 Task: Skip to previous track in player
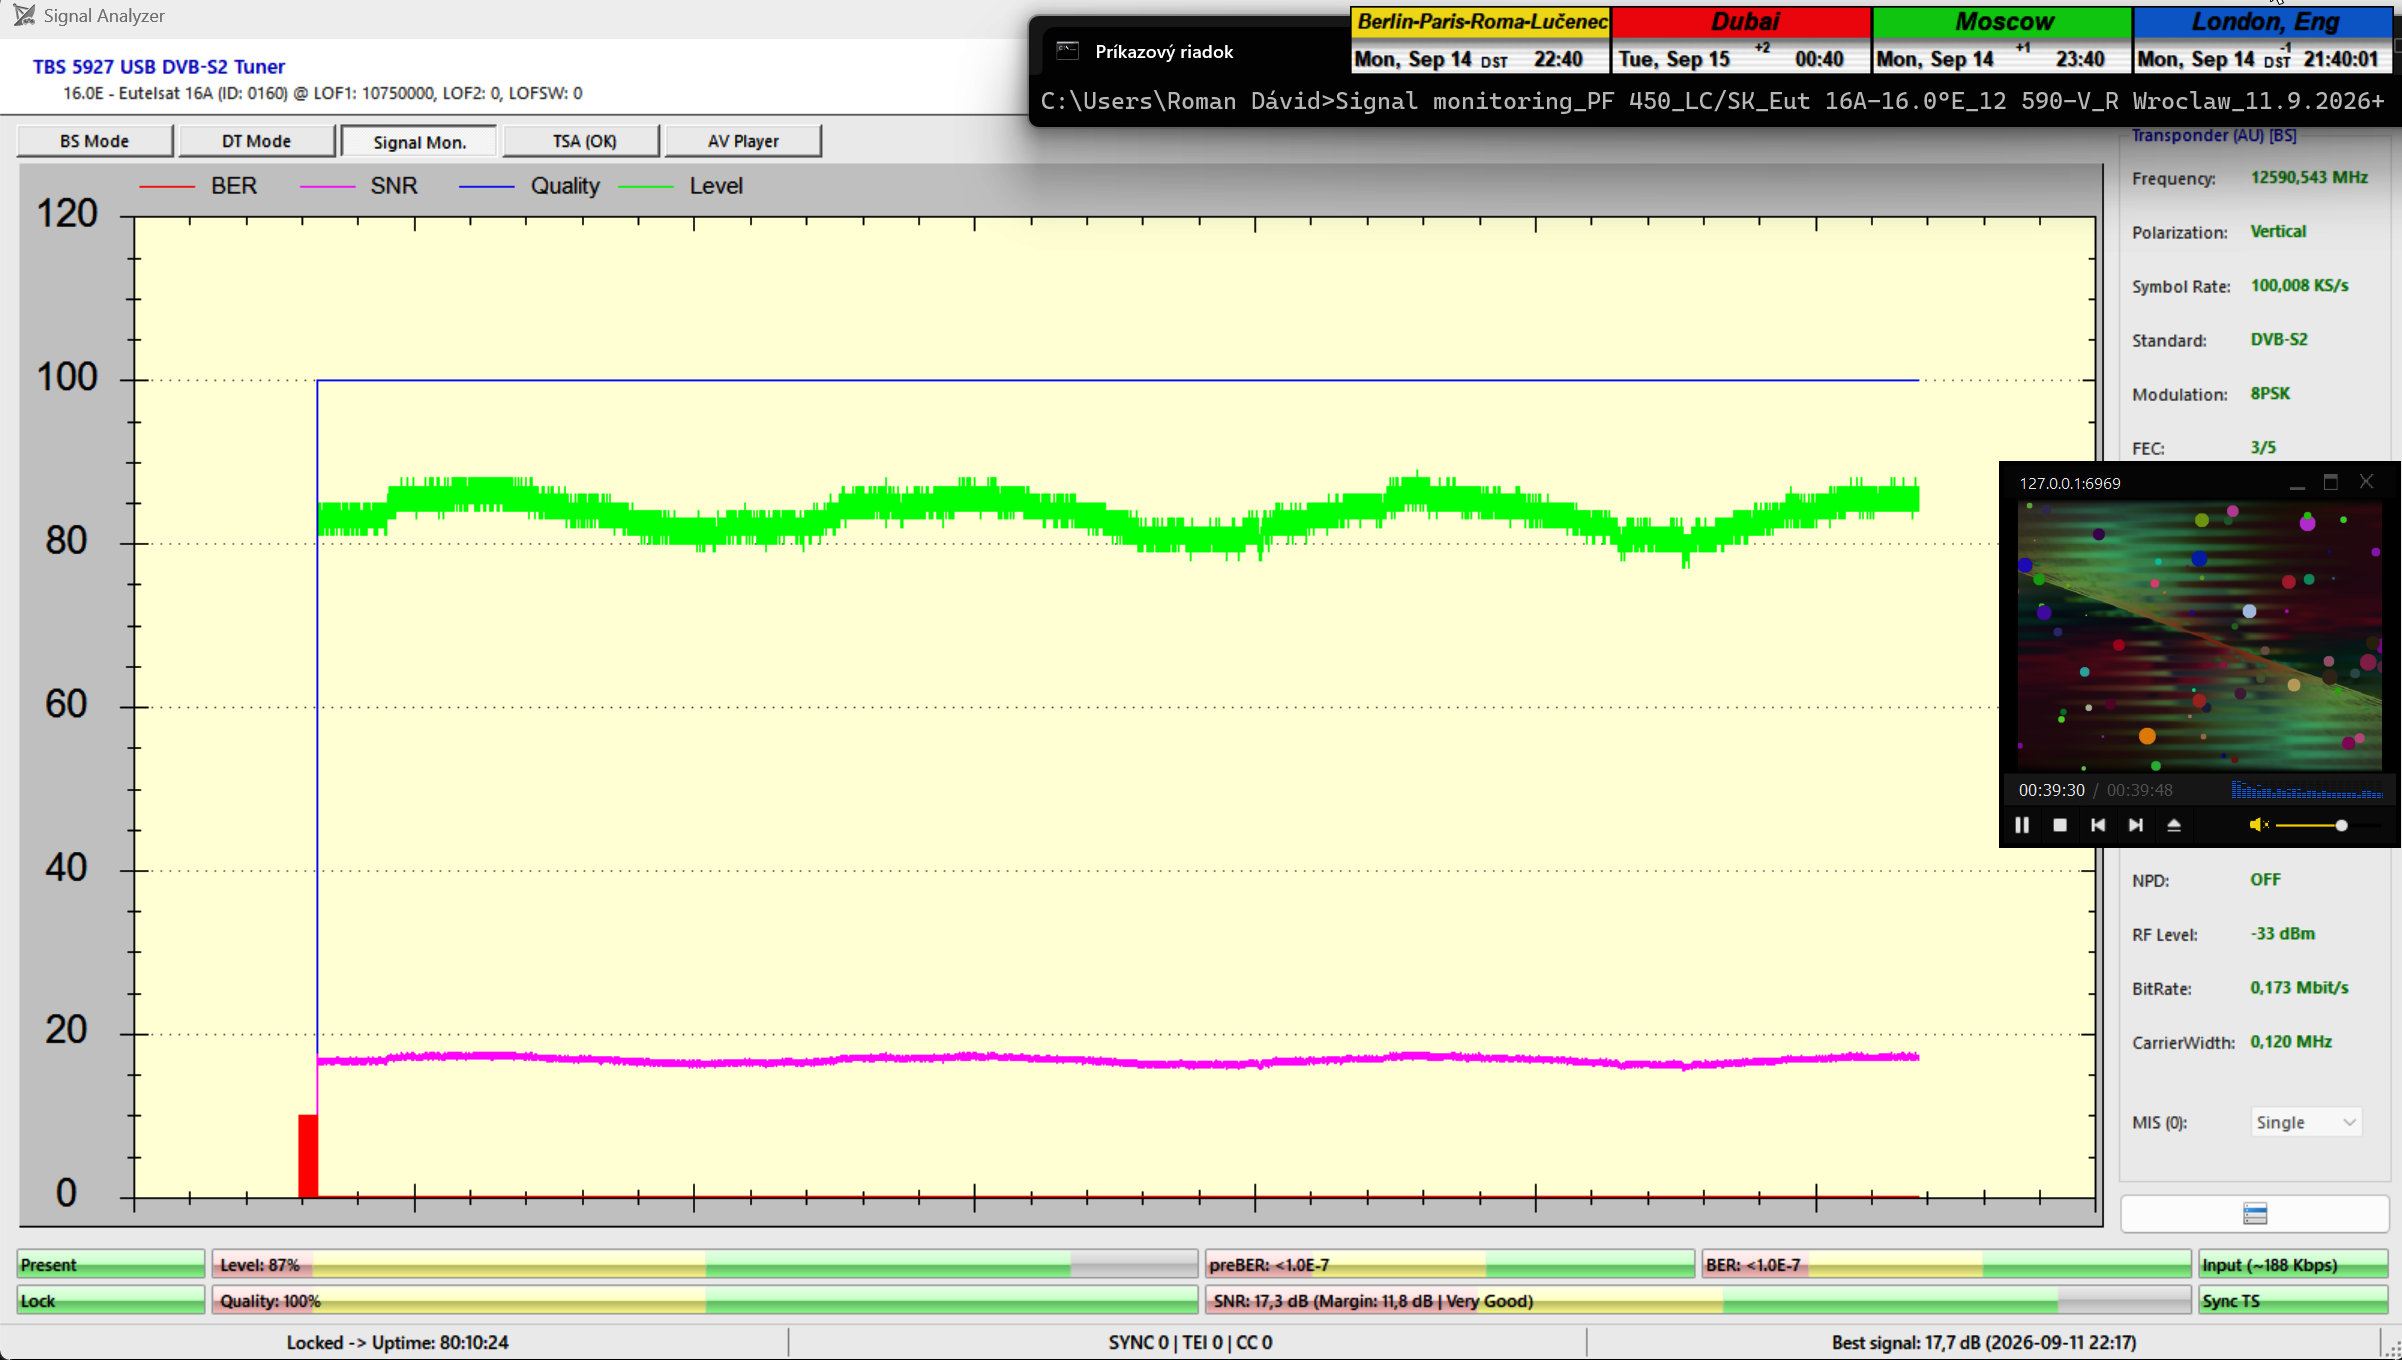(2098, 825)
